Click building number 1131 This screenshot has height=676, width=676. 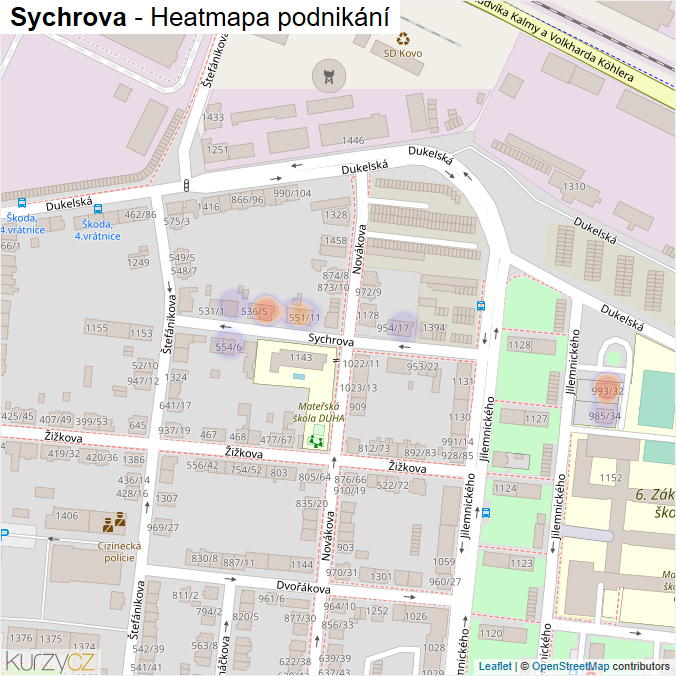pos(463,382)
